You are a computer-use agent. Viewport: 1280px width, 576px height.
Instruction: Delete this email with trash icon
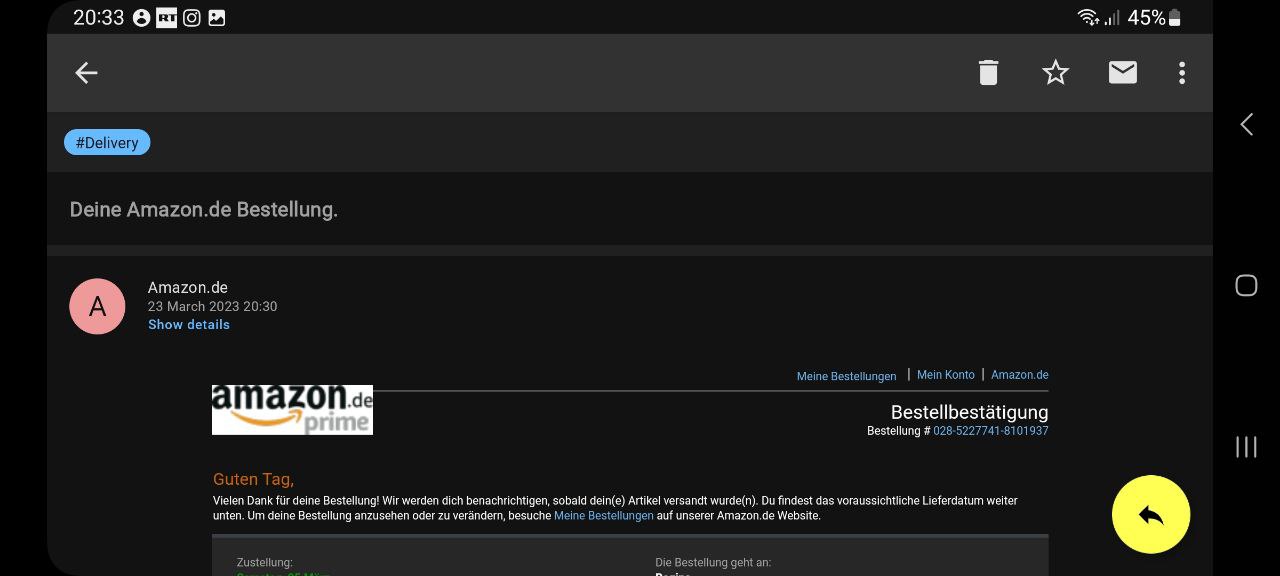point(988,73)
